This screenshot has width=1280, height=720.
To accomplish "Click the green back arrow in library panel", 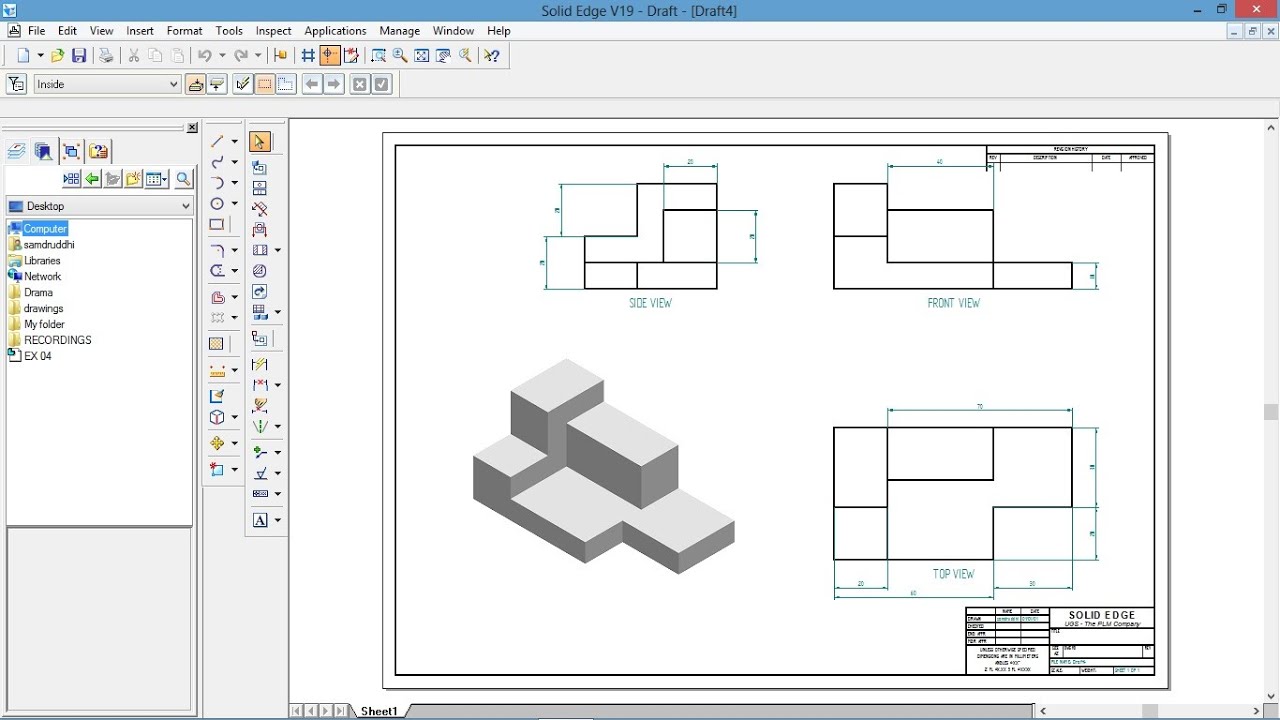I will [x=92, y=179].
